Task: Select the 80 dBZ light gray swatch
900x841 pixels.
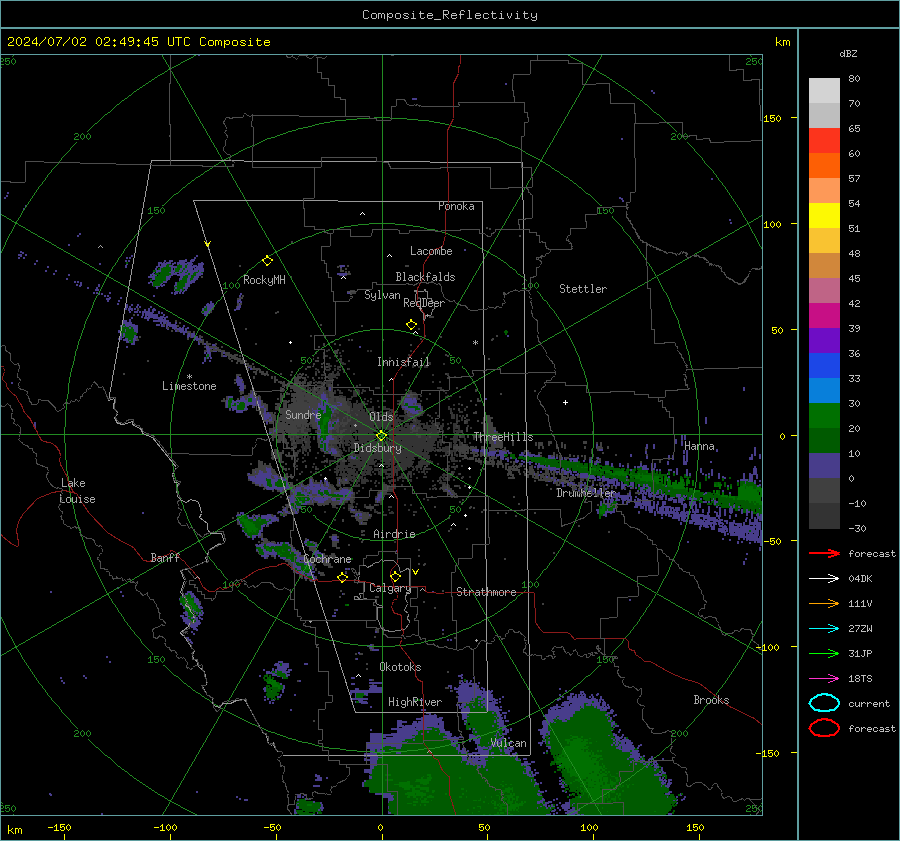Action: [824, 90]
